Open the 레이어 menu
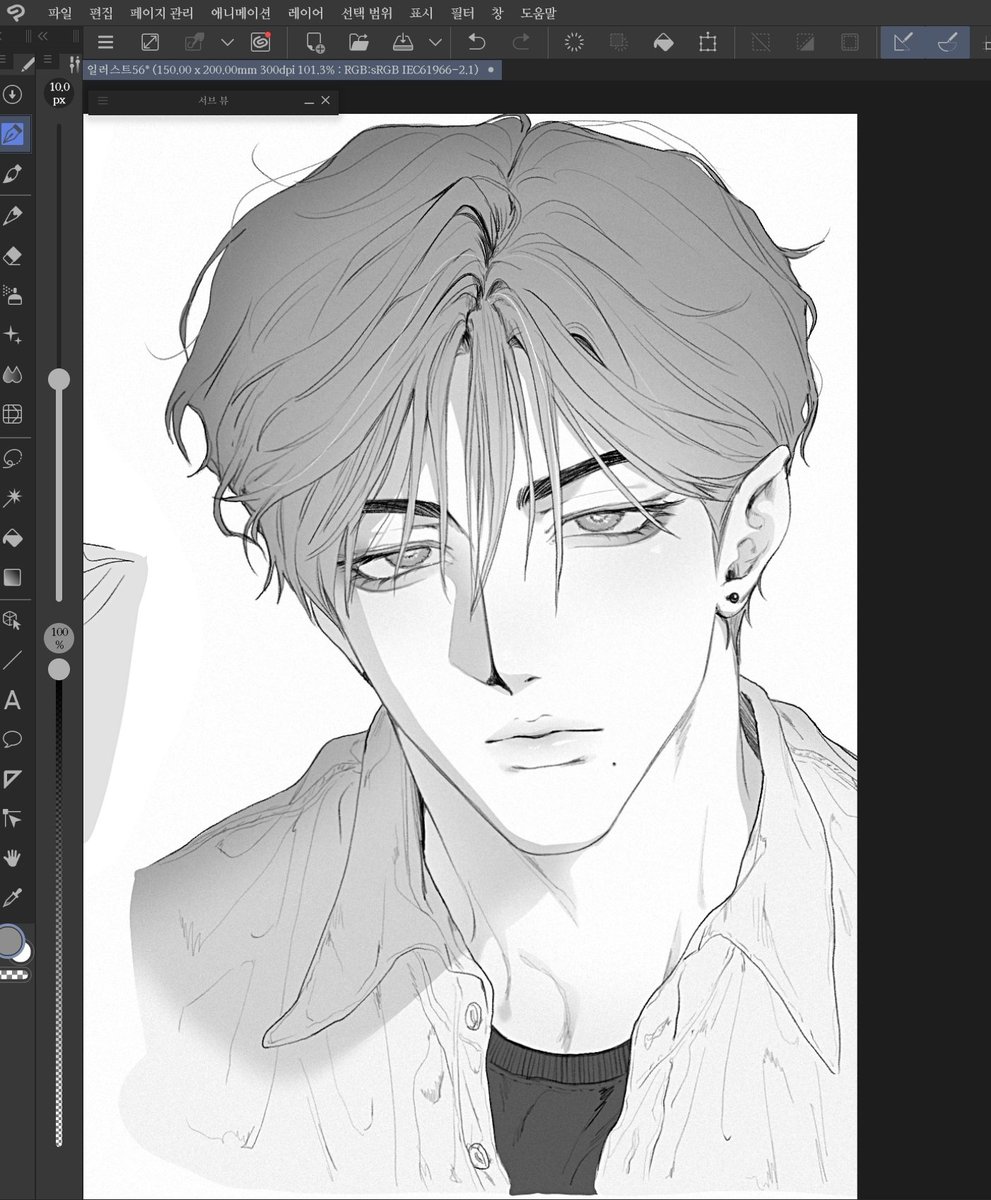991x1200 pixels. click(305, 13)
